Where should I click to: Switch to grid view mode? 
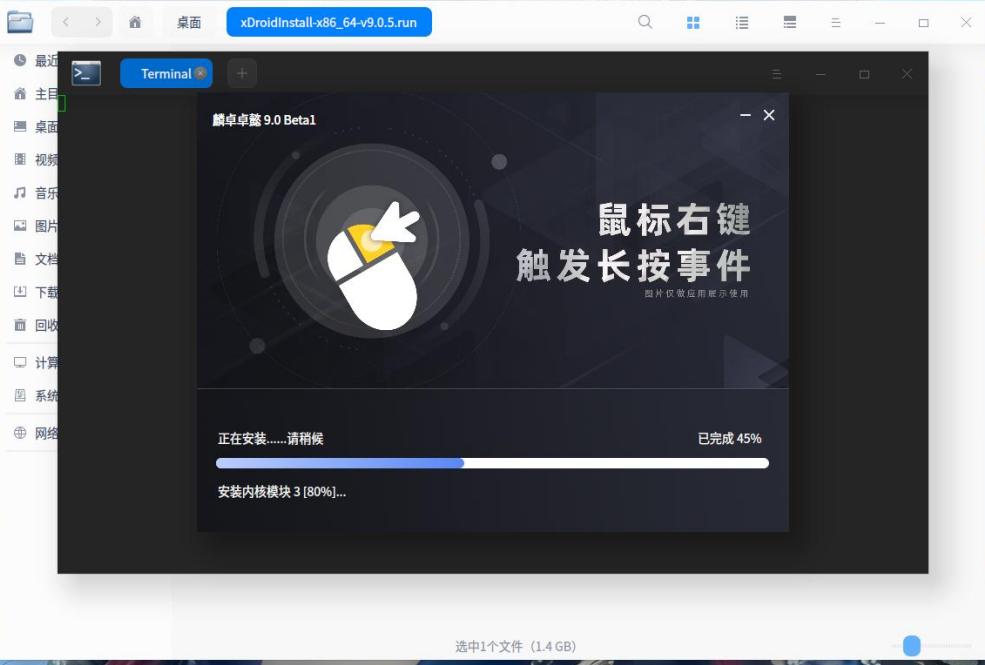(692, 21)
